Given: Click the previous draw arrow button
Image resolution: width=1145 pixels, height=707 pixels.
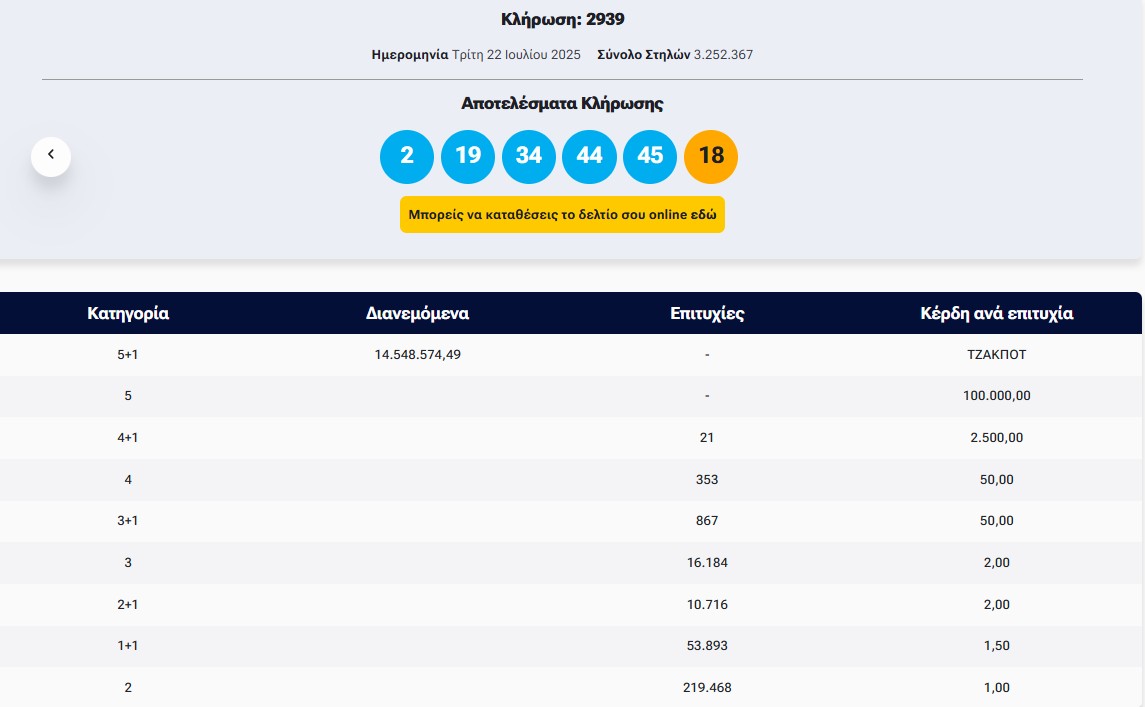Looking at the screenshot, I should tap(51, 156).
